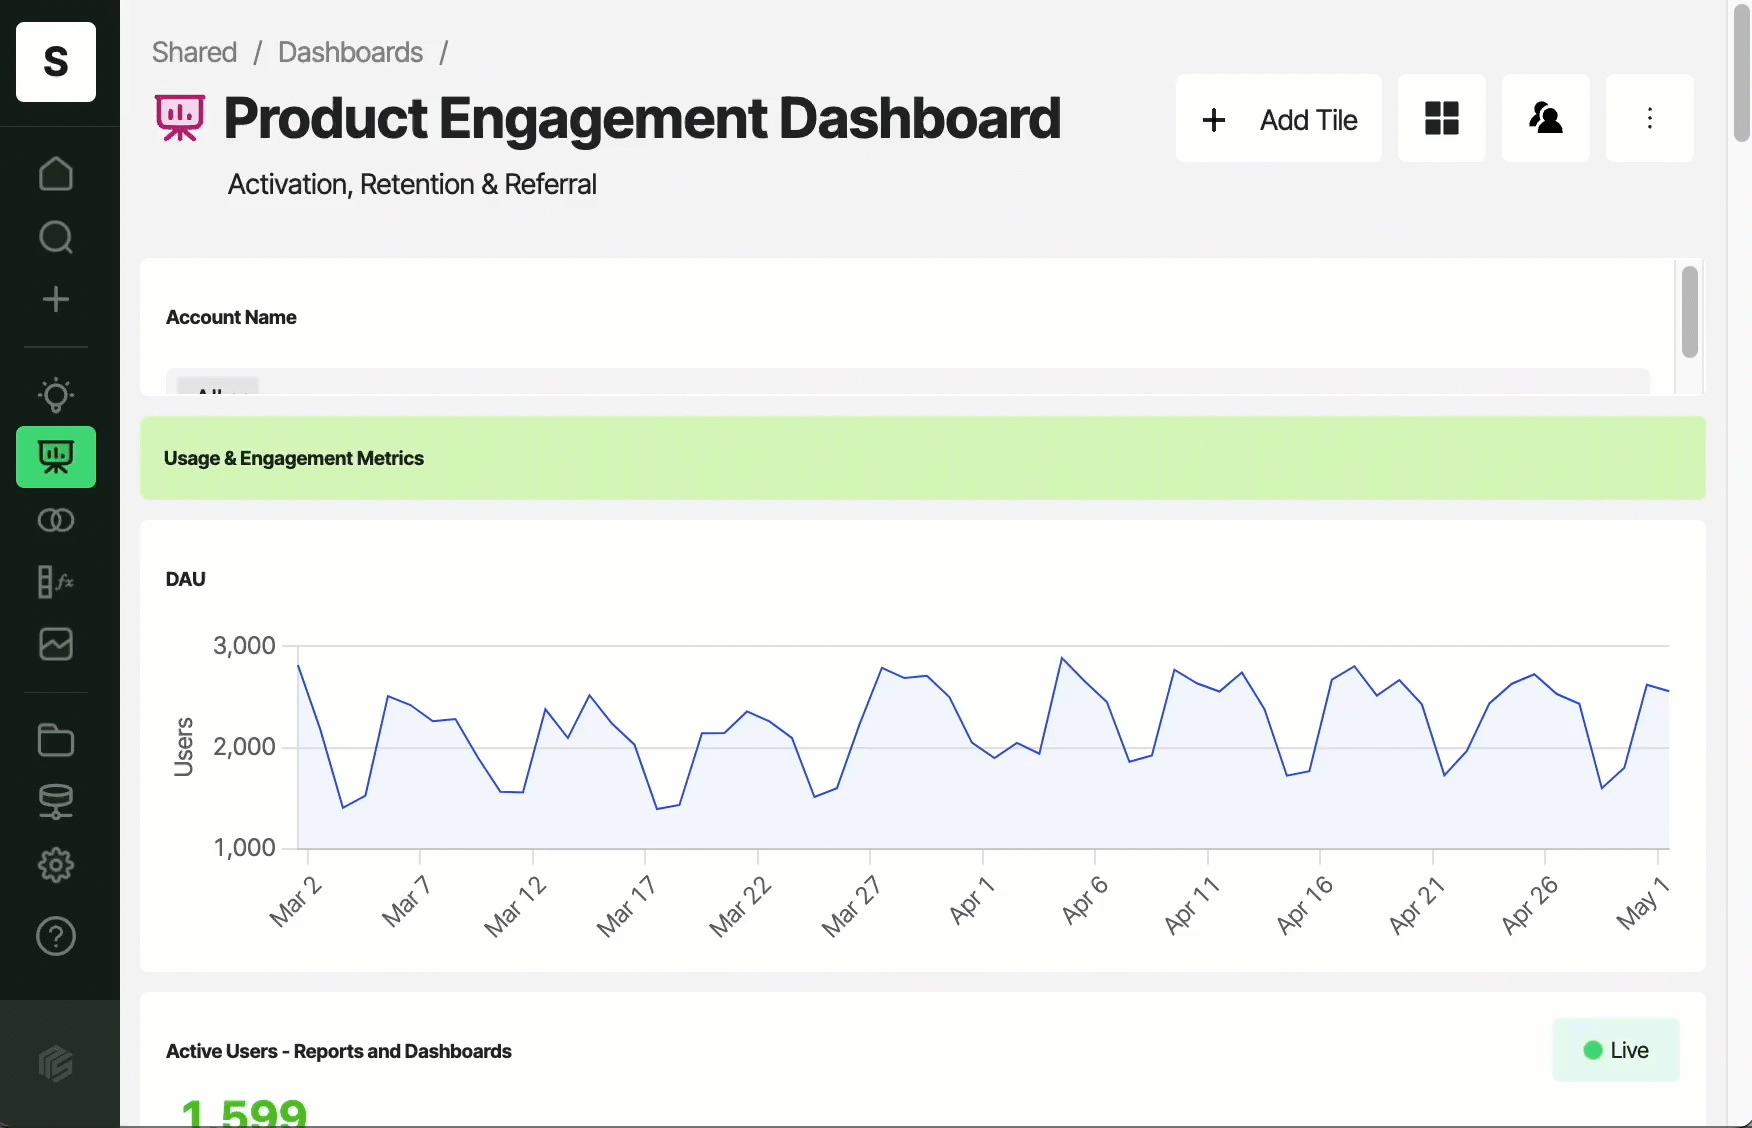1752x1128 pixels.
Task: Click the Mar 7 x-axis label
Action: (x=406, y=901)
